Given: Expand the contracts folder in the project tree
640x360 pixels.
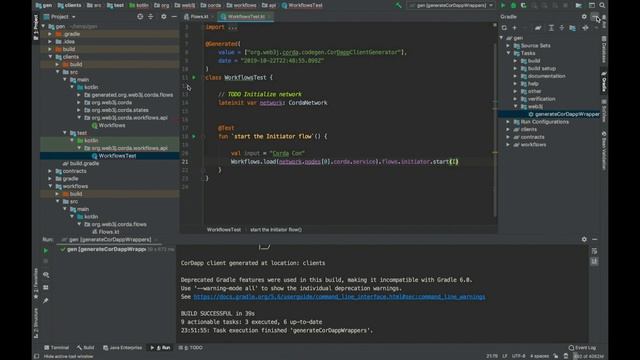Looking at the screenshot, I should click(x=50, y=171).
